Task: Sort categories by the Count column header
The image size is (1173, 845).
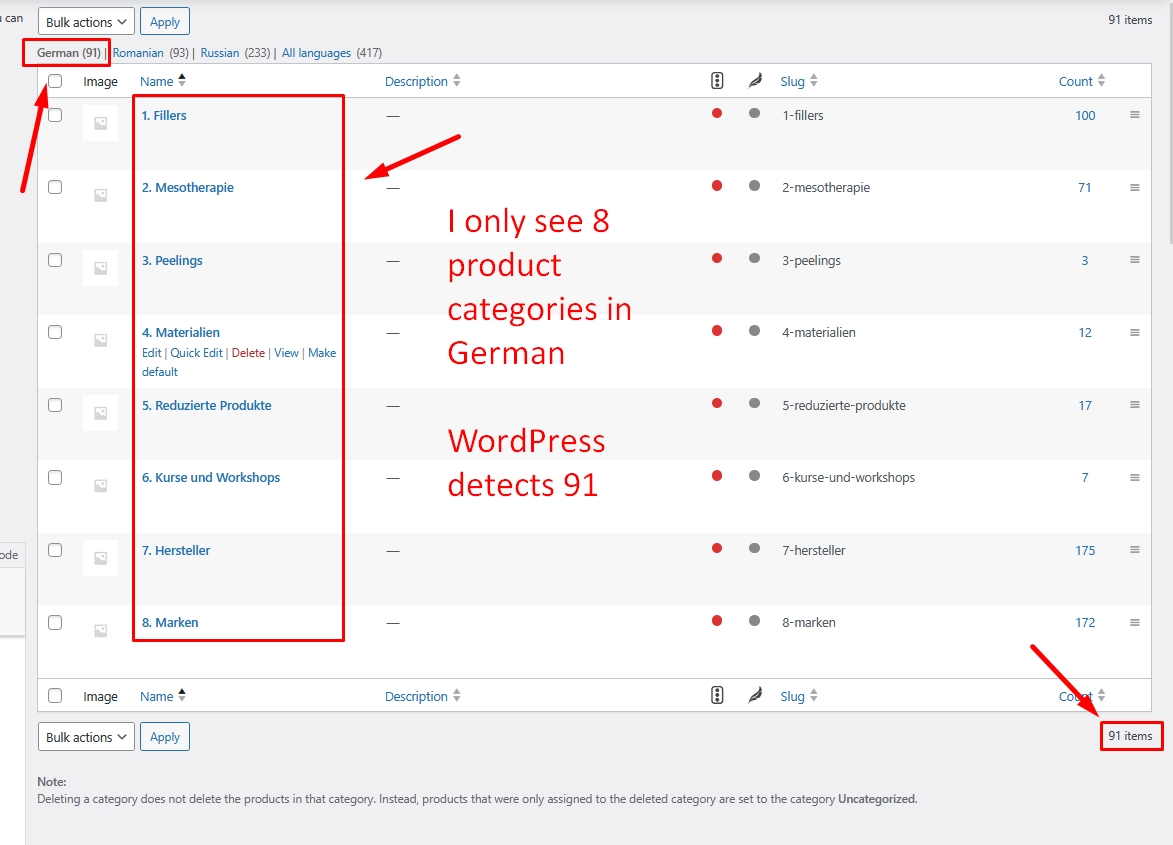Action: point(1076,81)
